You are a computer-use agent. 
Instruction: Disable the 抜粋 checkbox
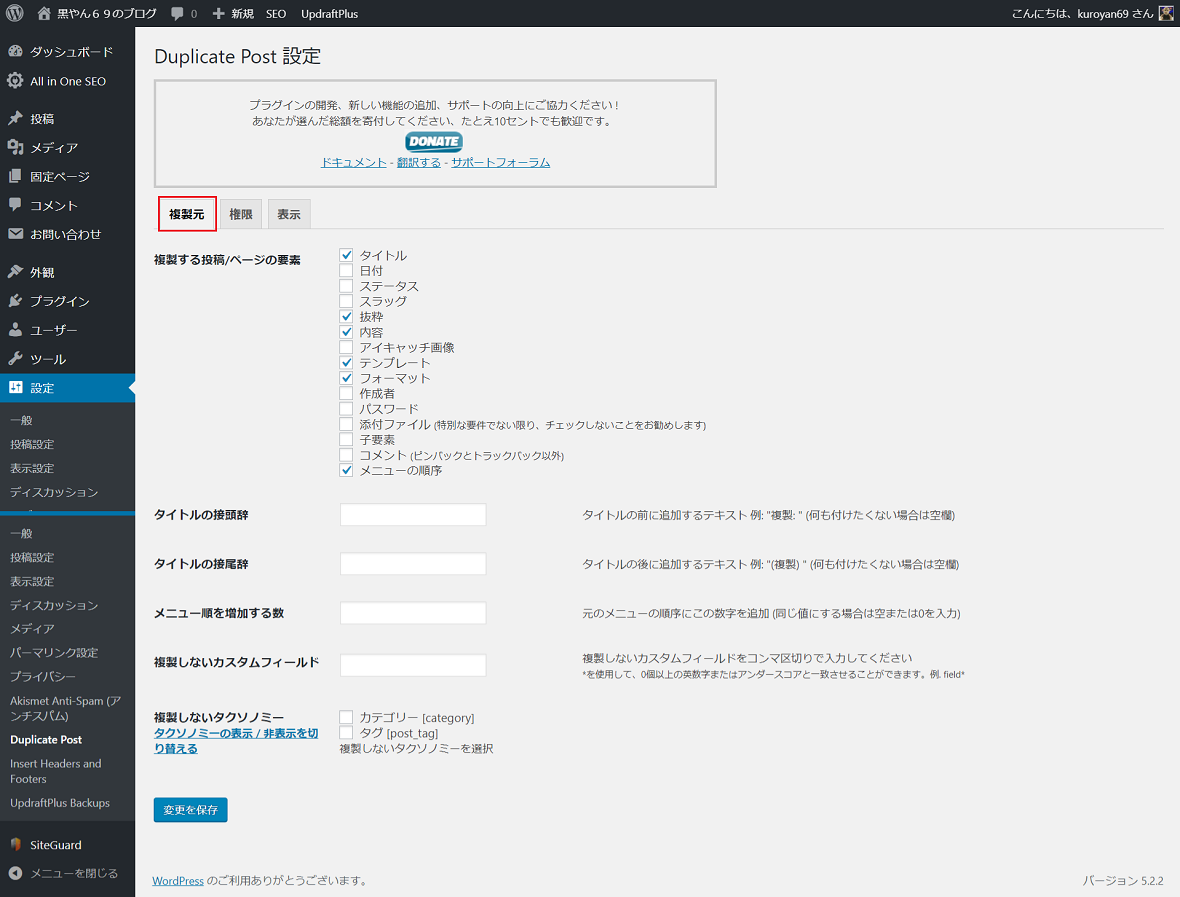[x=346, y=317]
